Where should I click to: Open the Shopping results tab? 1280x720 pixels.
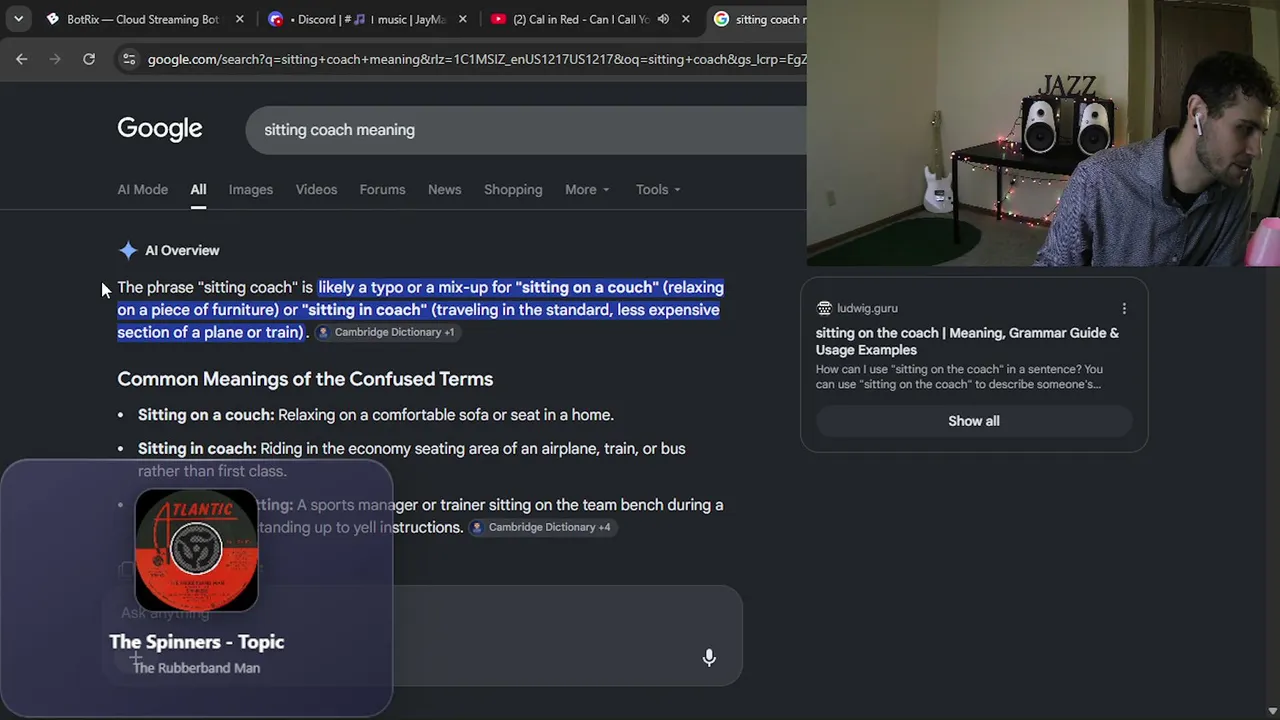pyautogui.click(x=513, y=189)
